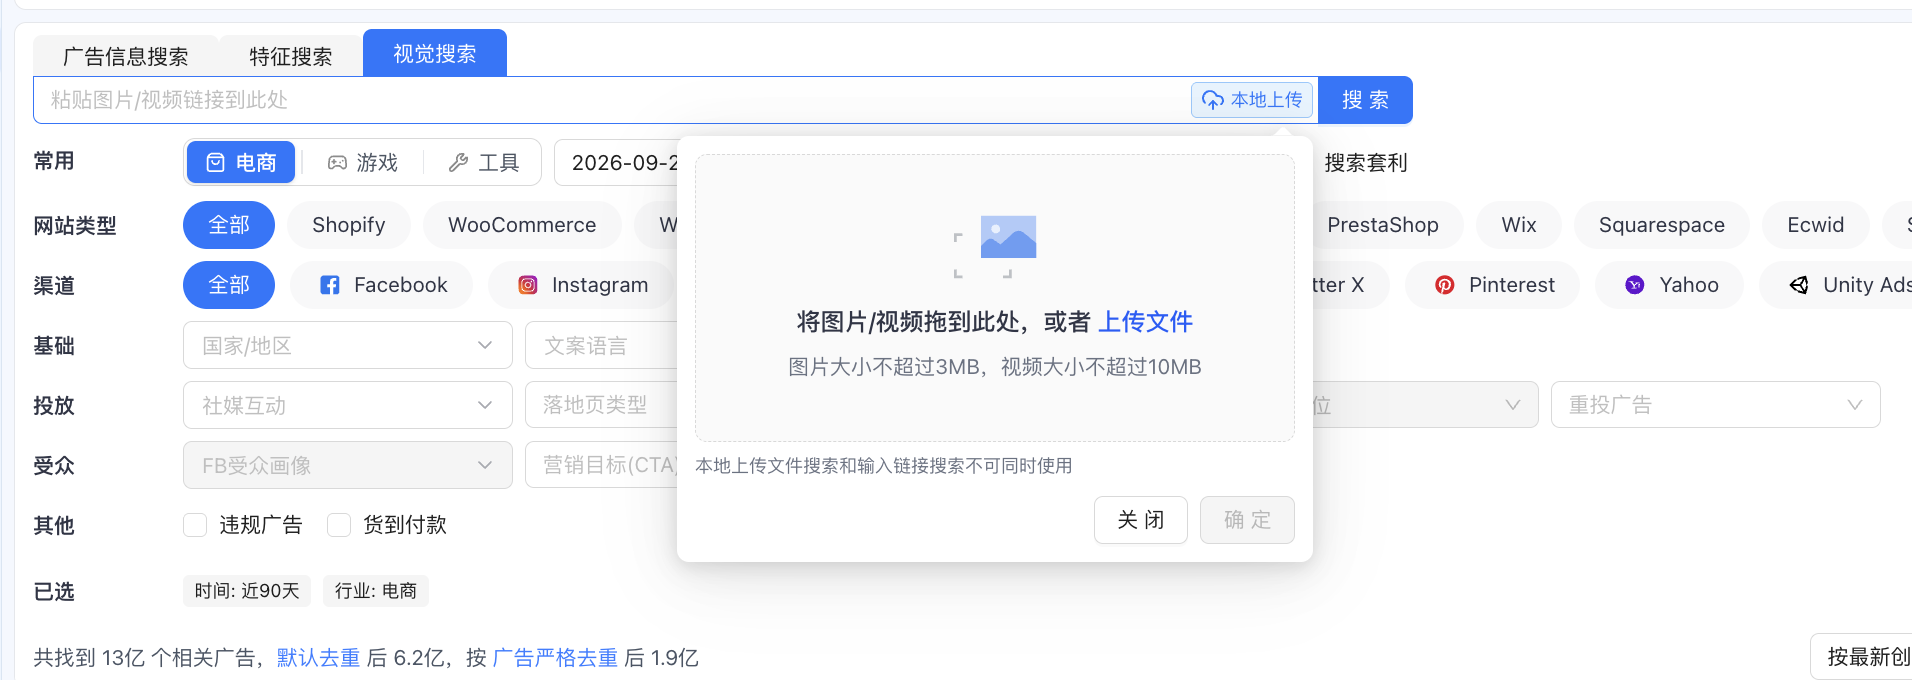Click the 搜索套利 label
This screenshot has width=1912, height=680.
(x=1366, y=162)
